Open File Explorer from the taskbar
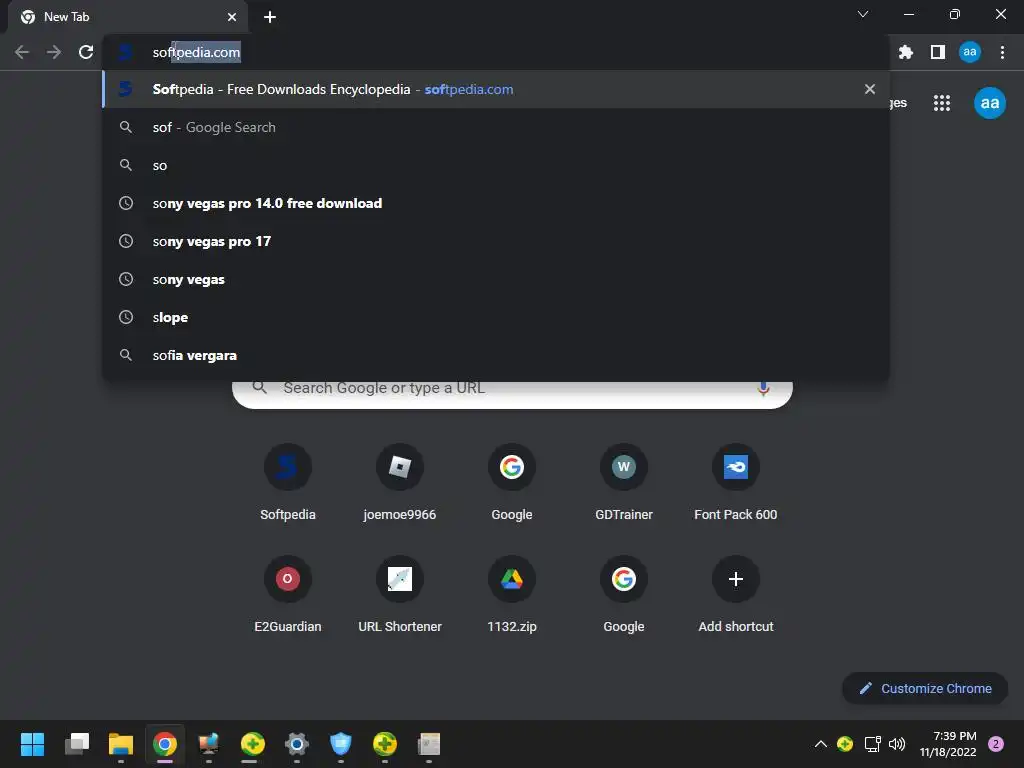Viewport: 1024px width, 768px height. click(x=121, y=744)
